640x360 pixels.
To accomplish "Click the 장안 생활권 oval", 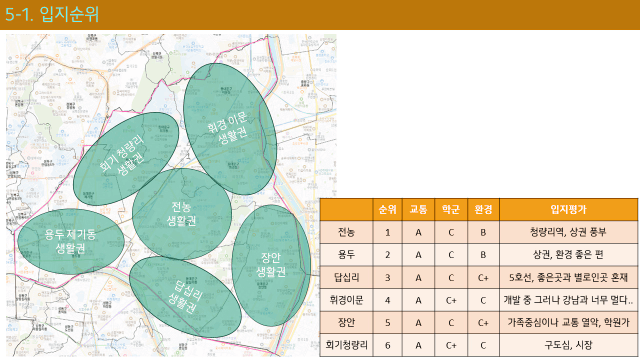I will 271,265.
